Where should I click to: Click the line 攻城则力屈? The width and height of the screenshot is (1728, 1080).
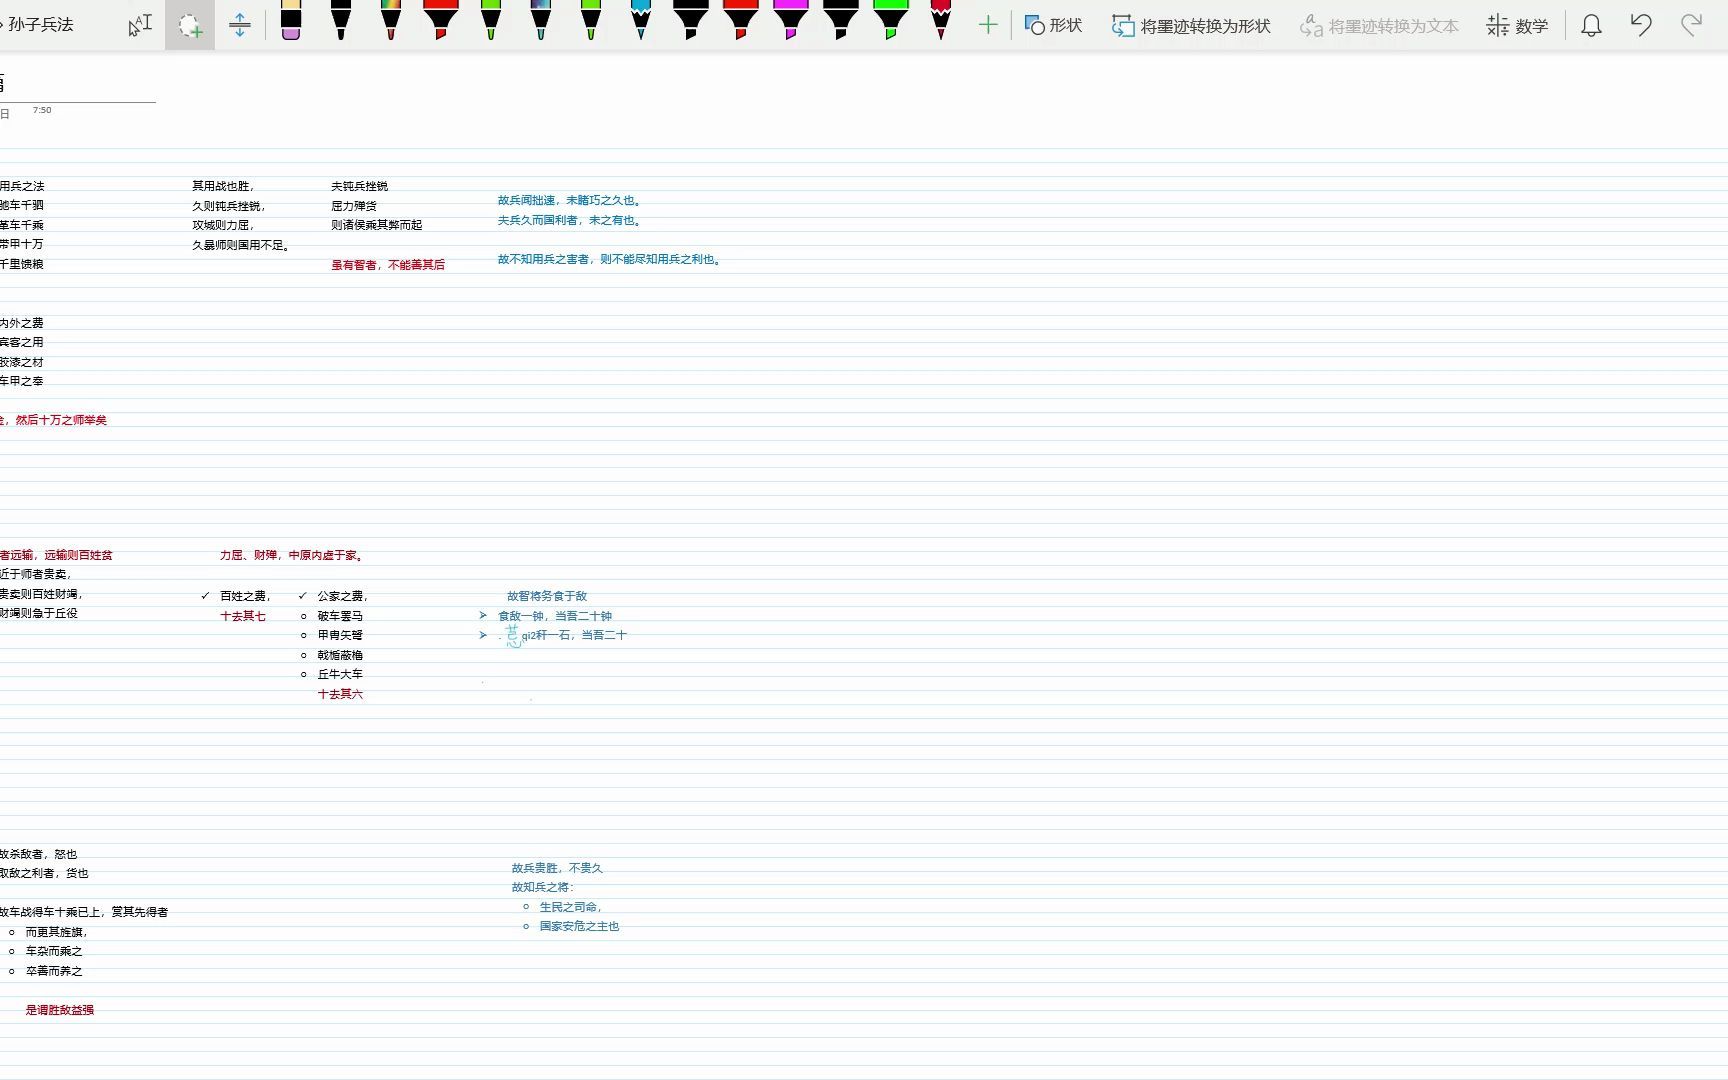click(223, 225)
